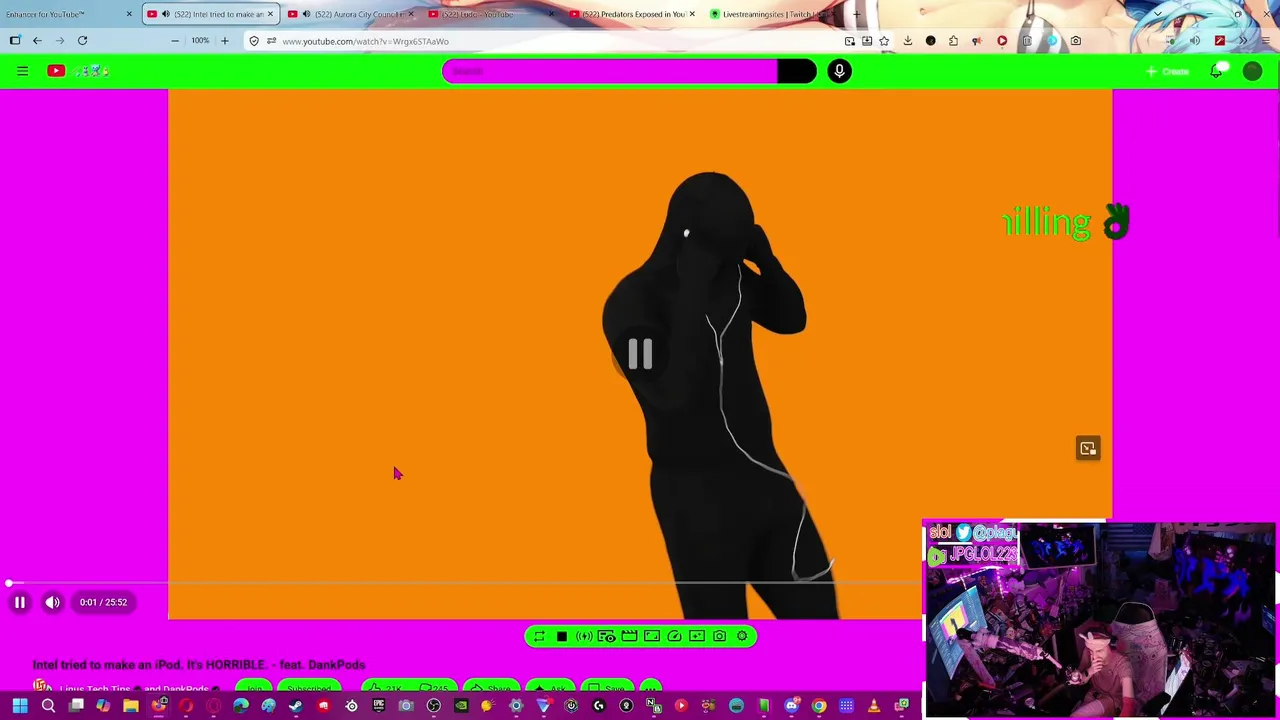1280x720 pixels.
Task: Open the YouTube guide hamburger menu
Action: (x=22, y=71)
